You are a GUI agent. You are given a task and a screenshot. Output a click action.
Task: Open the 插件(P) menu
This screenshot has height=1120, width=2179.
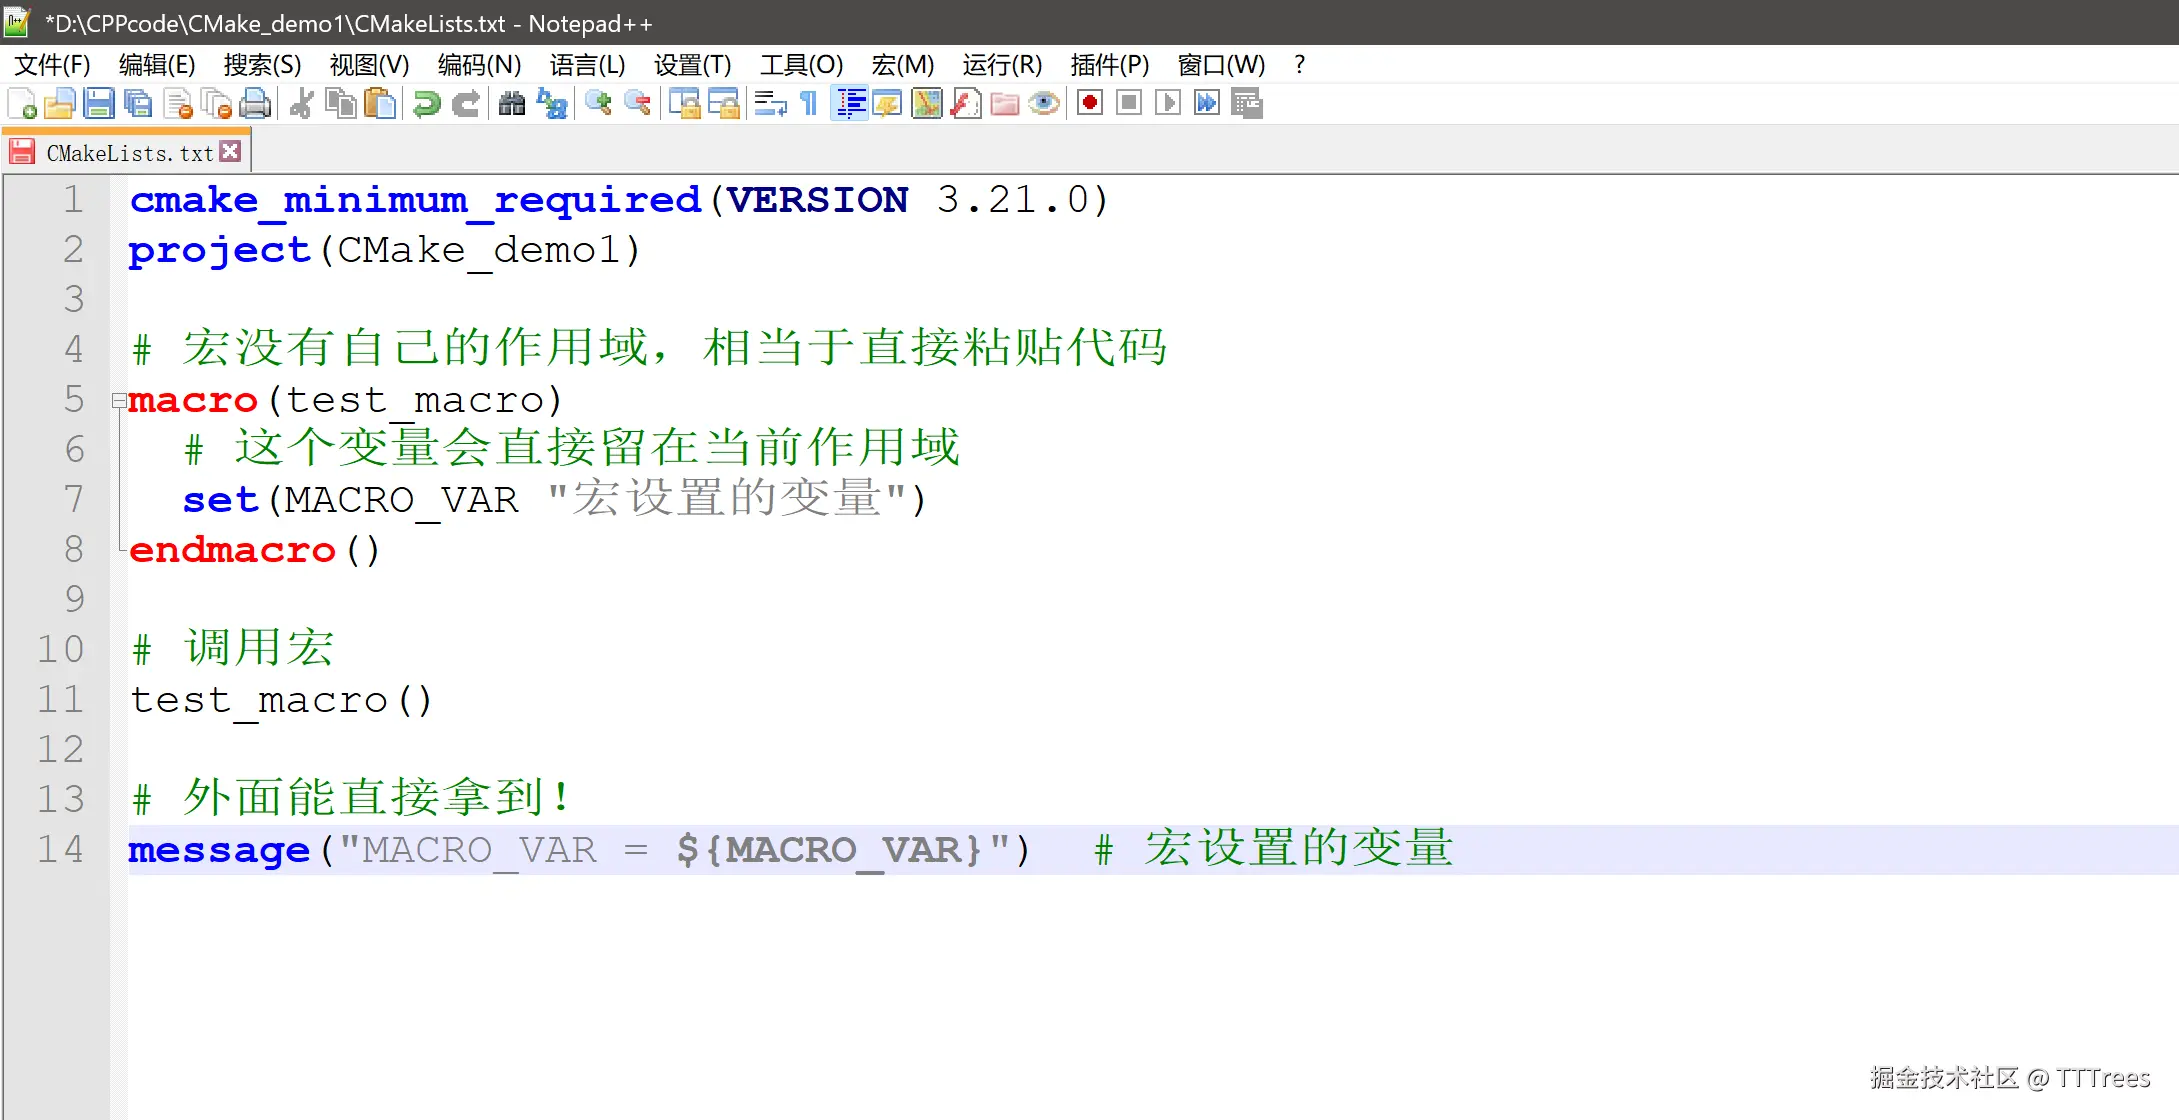click(1109, 65)
